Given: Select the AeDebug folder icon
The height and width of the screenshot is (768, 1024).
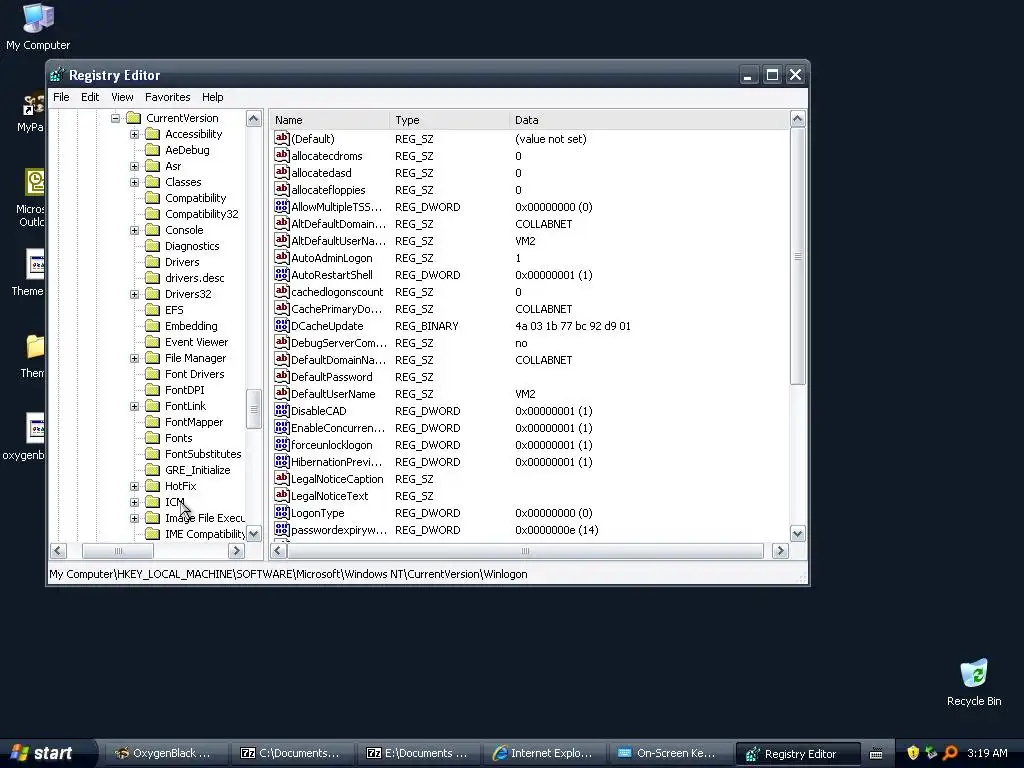Looking at the screenshot, I should point(152,150).
